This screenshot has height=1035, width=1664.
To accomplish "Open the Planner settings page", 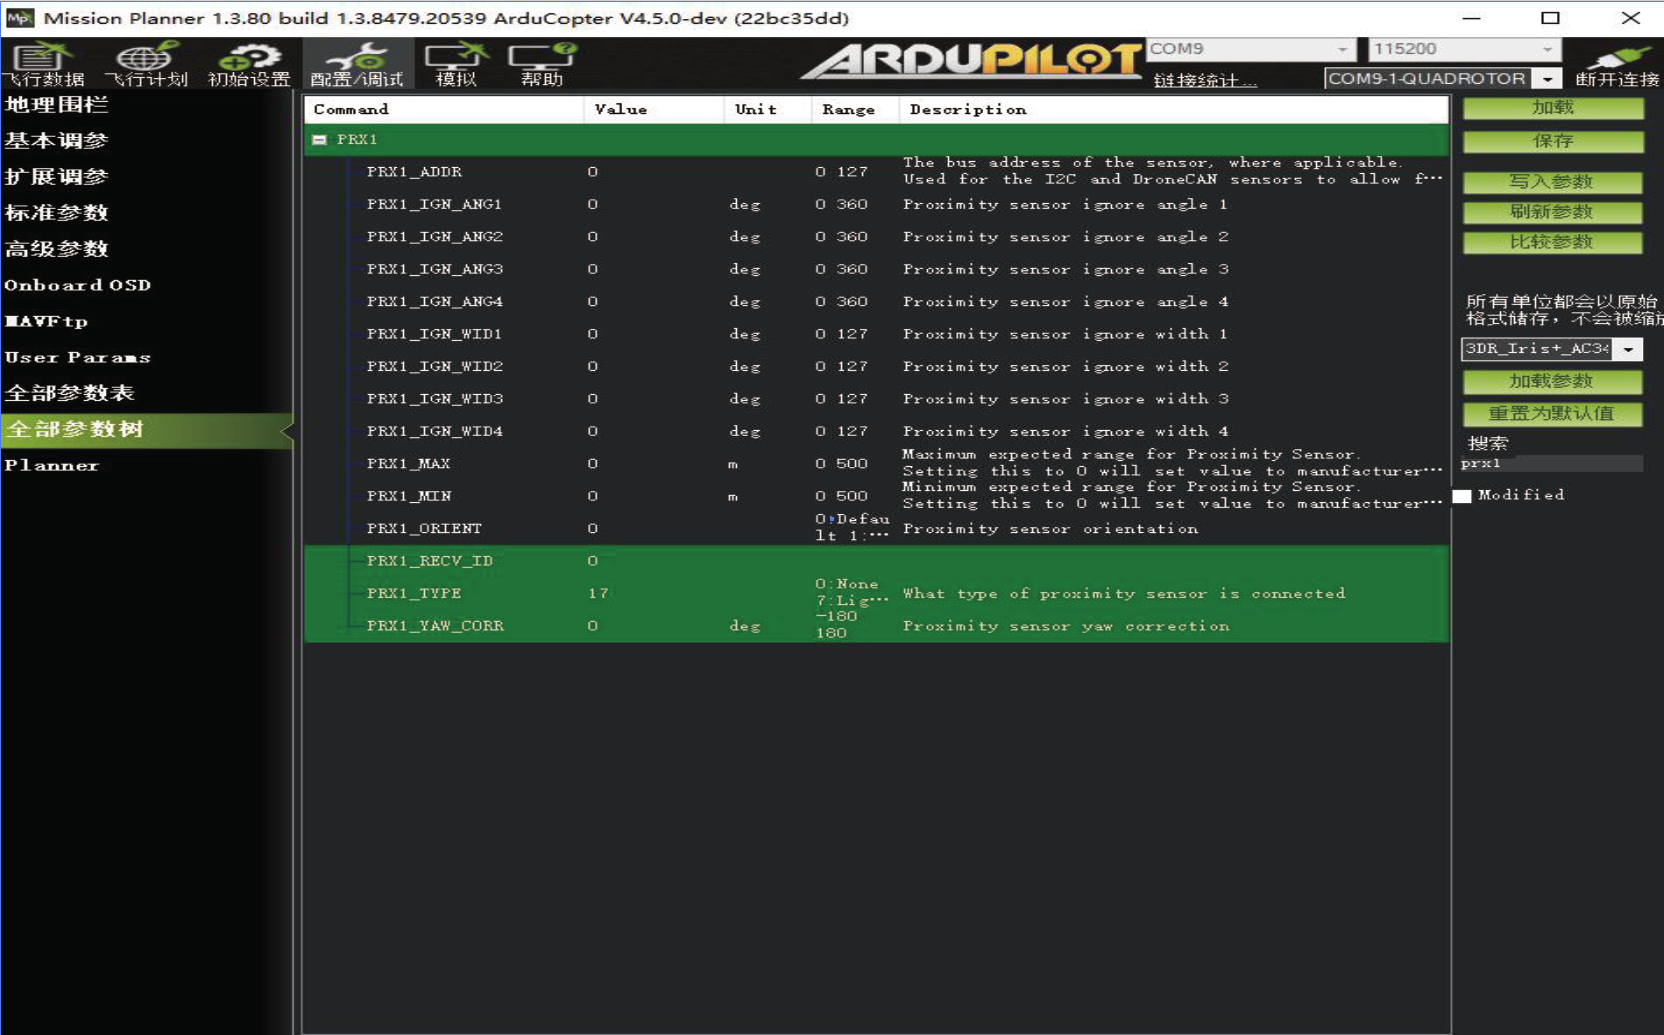I will pos(52,465).
